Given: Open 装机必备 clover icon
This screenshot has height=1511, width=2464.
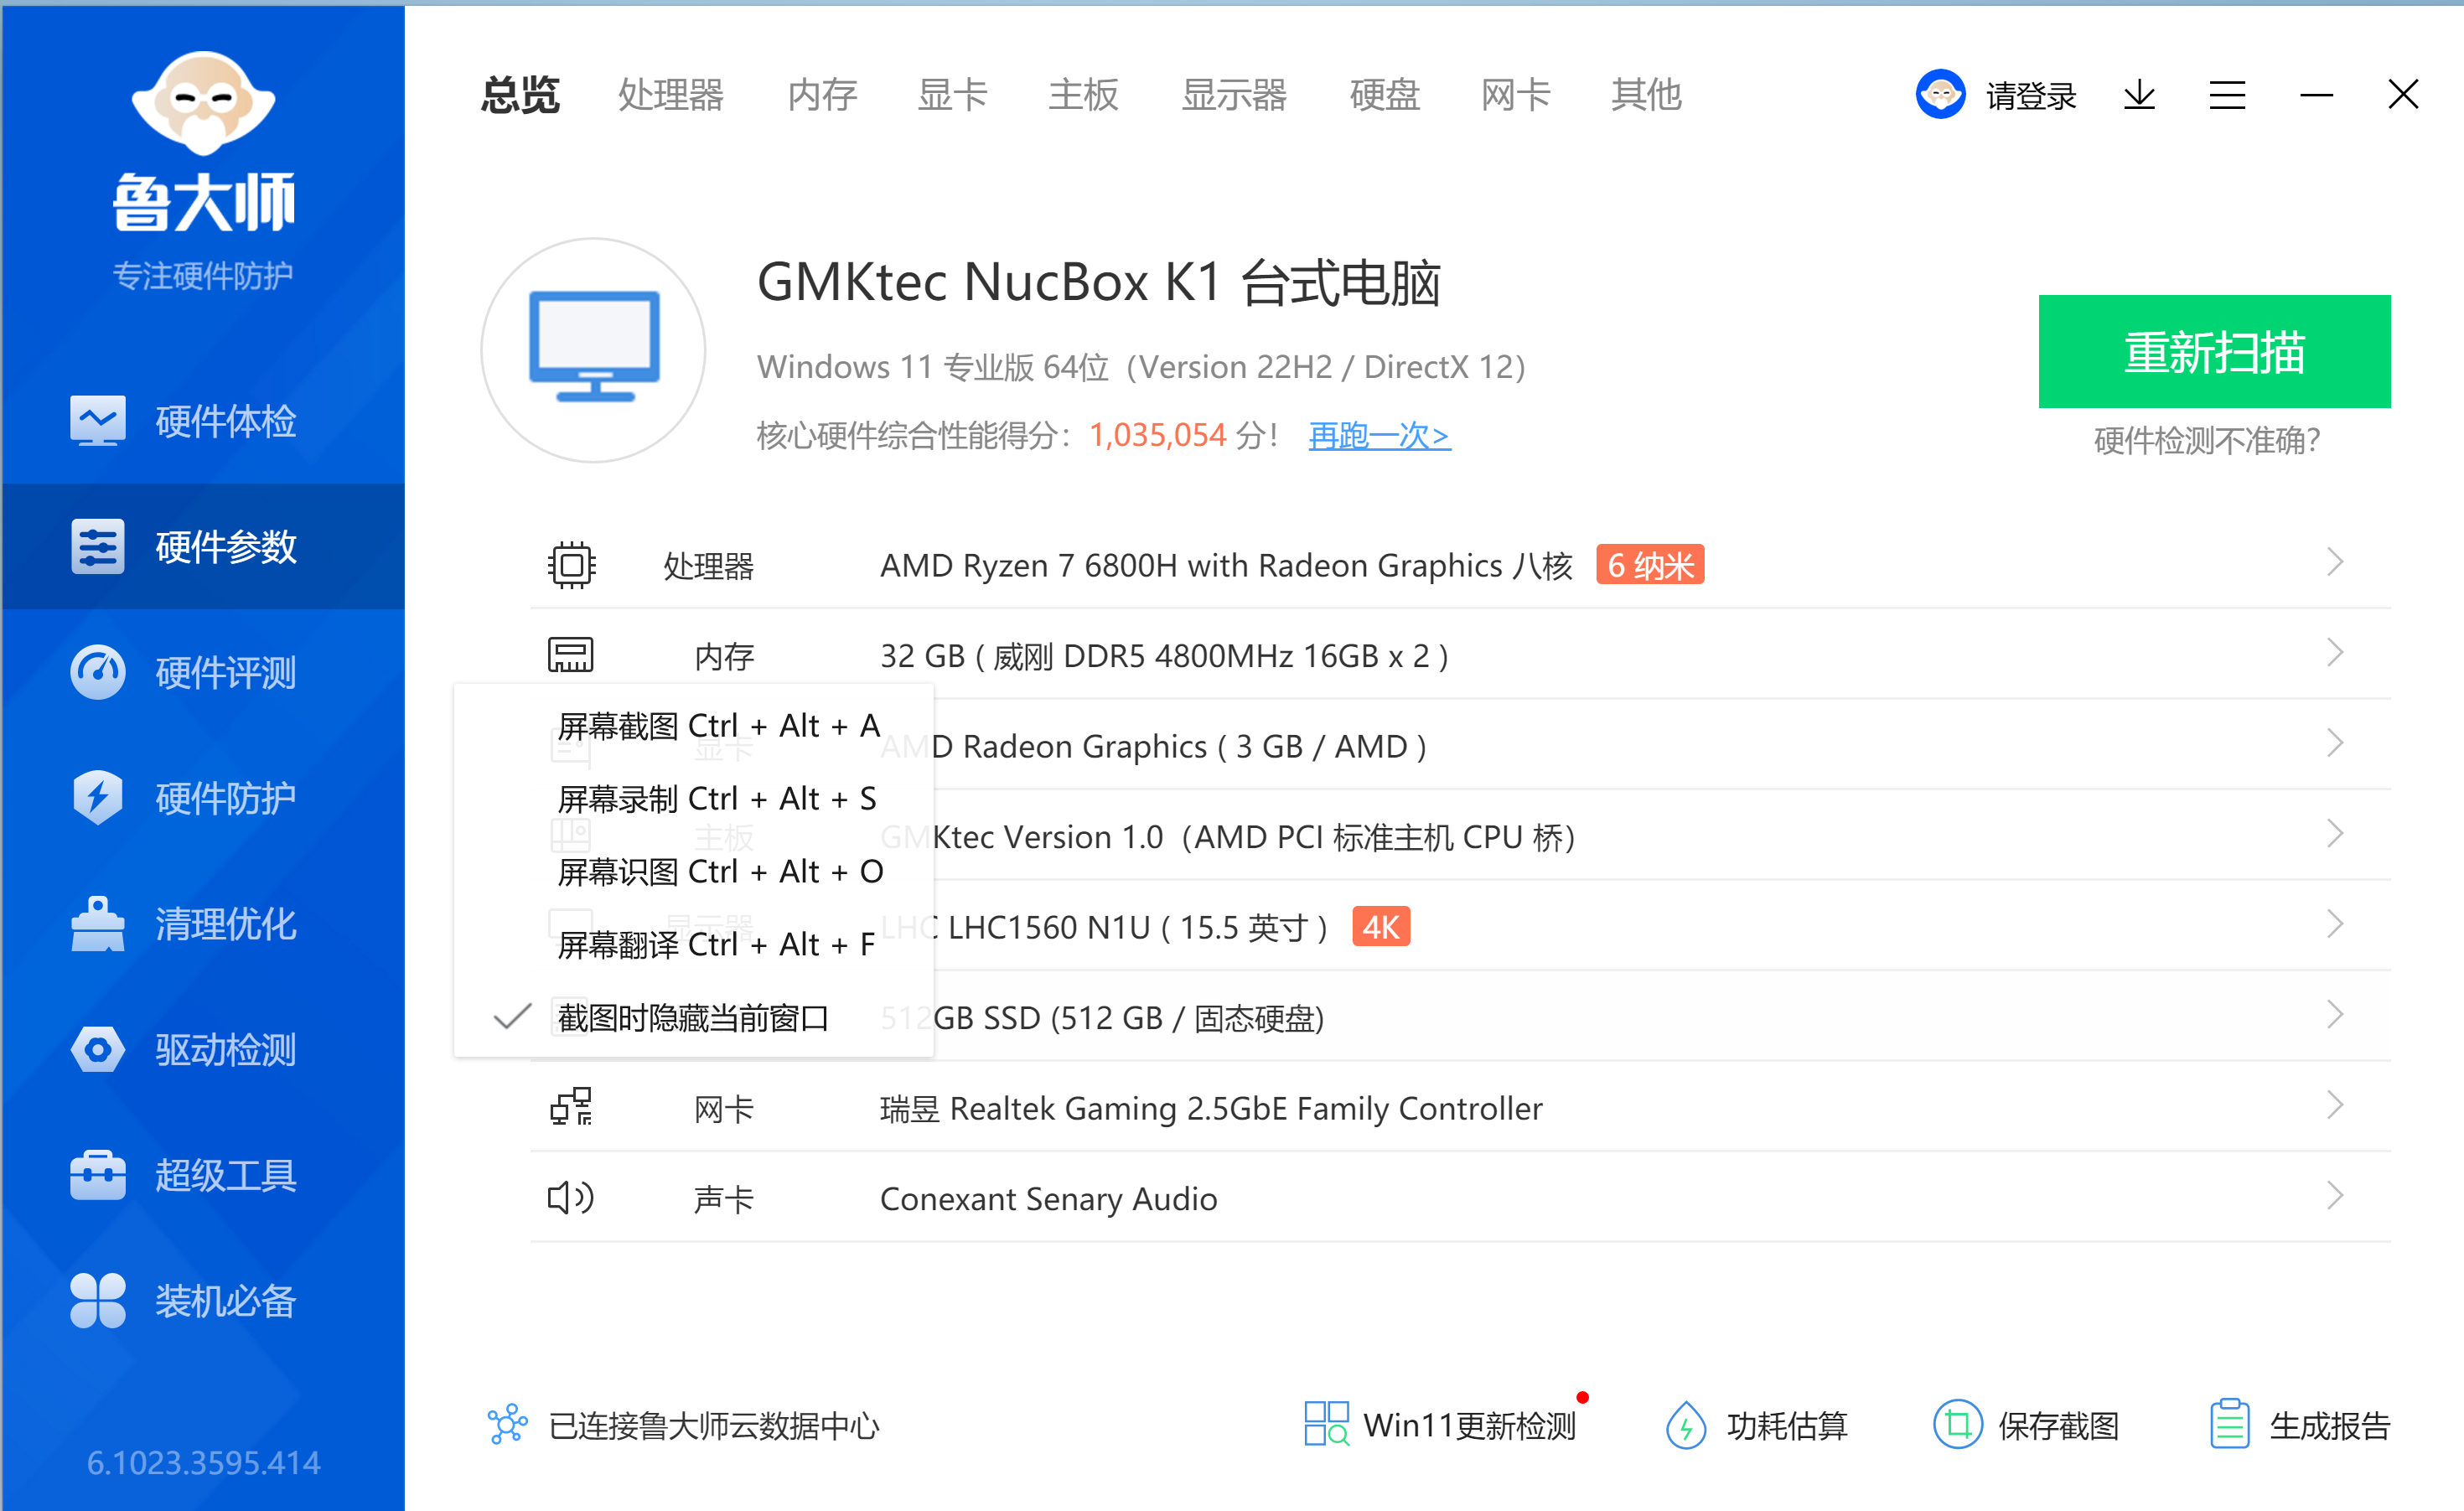Looking at the screenshot, I should point(98,1300).
